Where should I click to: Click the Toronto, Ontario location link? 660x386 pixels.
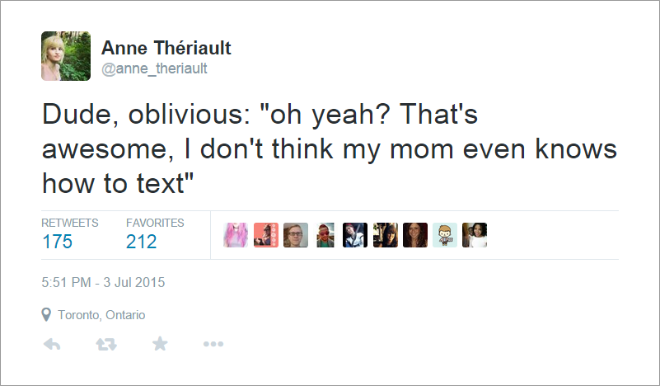[101, 315]
